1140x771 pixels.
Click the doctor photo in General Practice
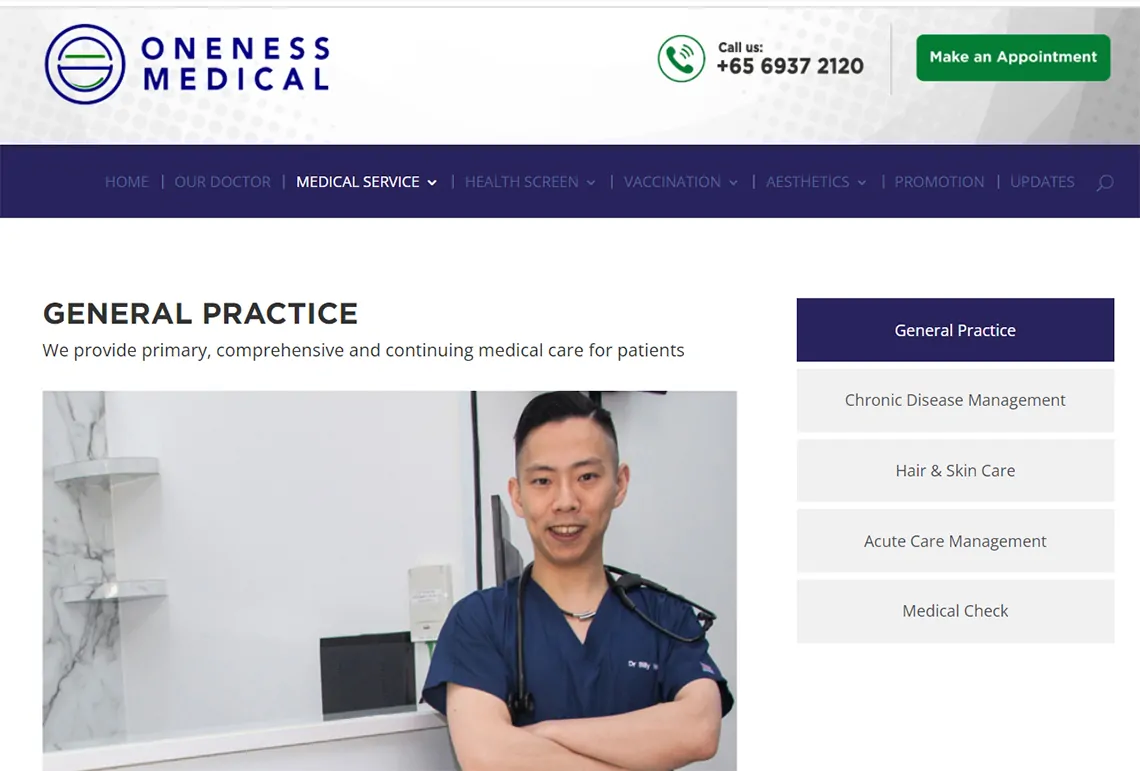[390, 580]
